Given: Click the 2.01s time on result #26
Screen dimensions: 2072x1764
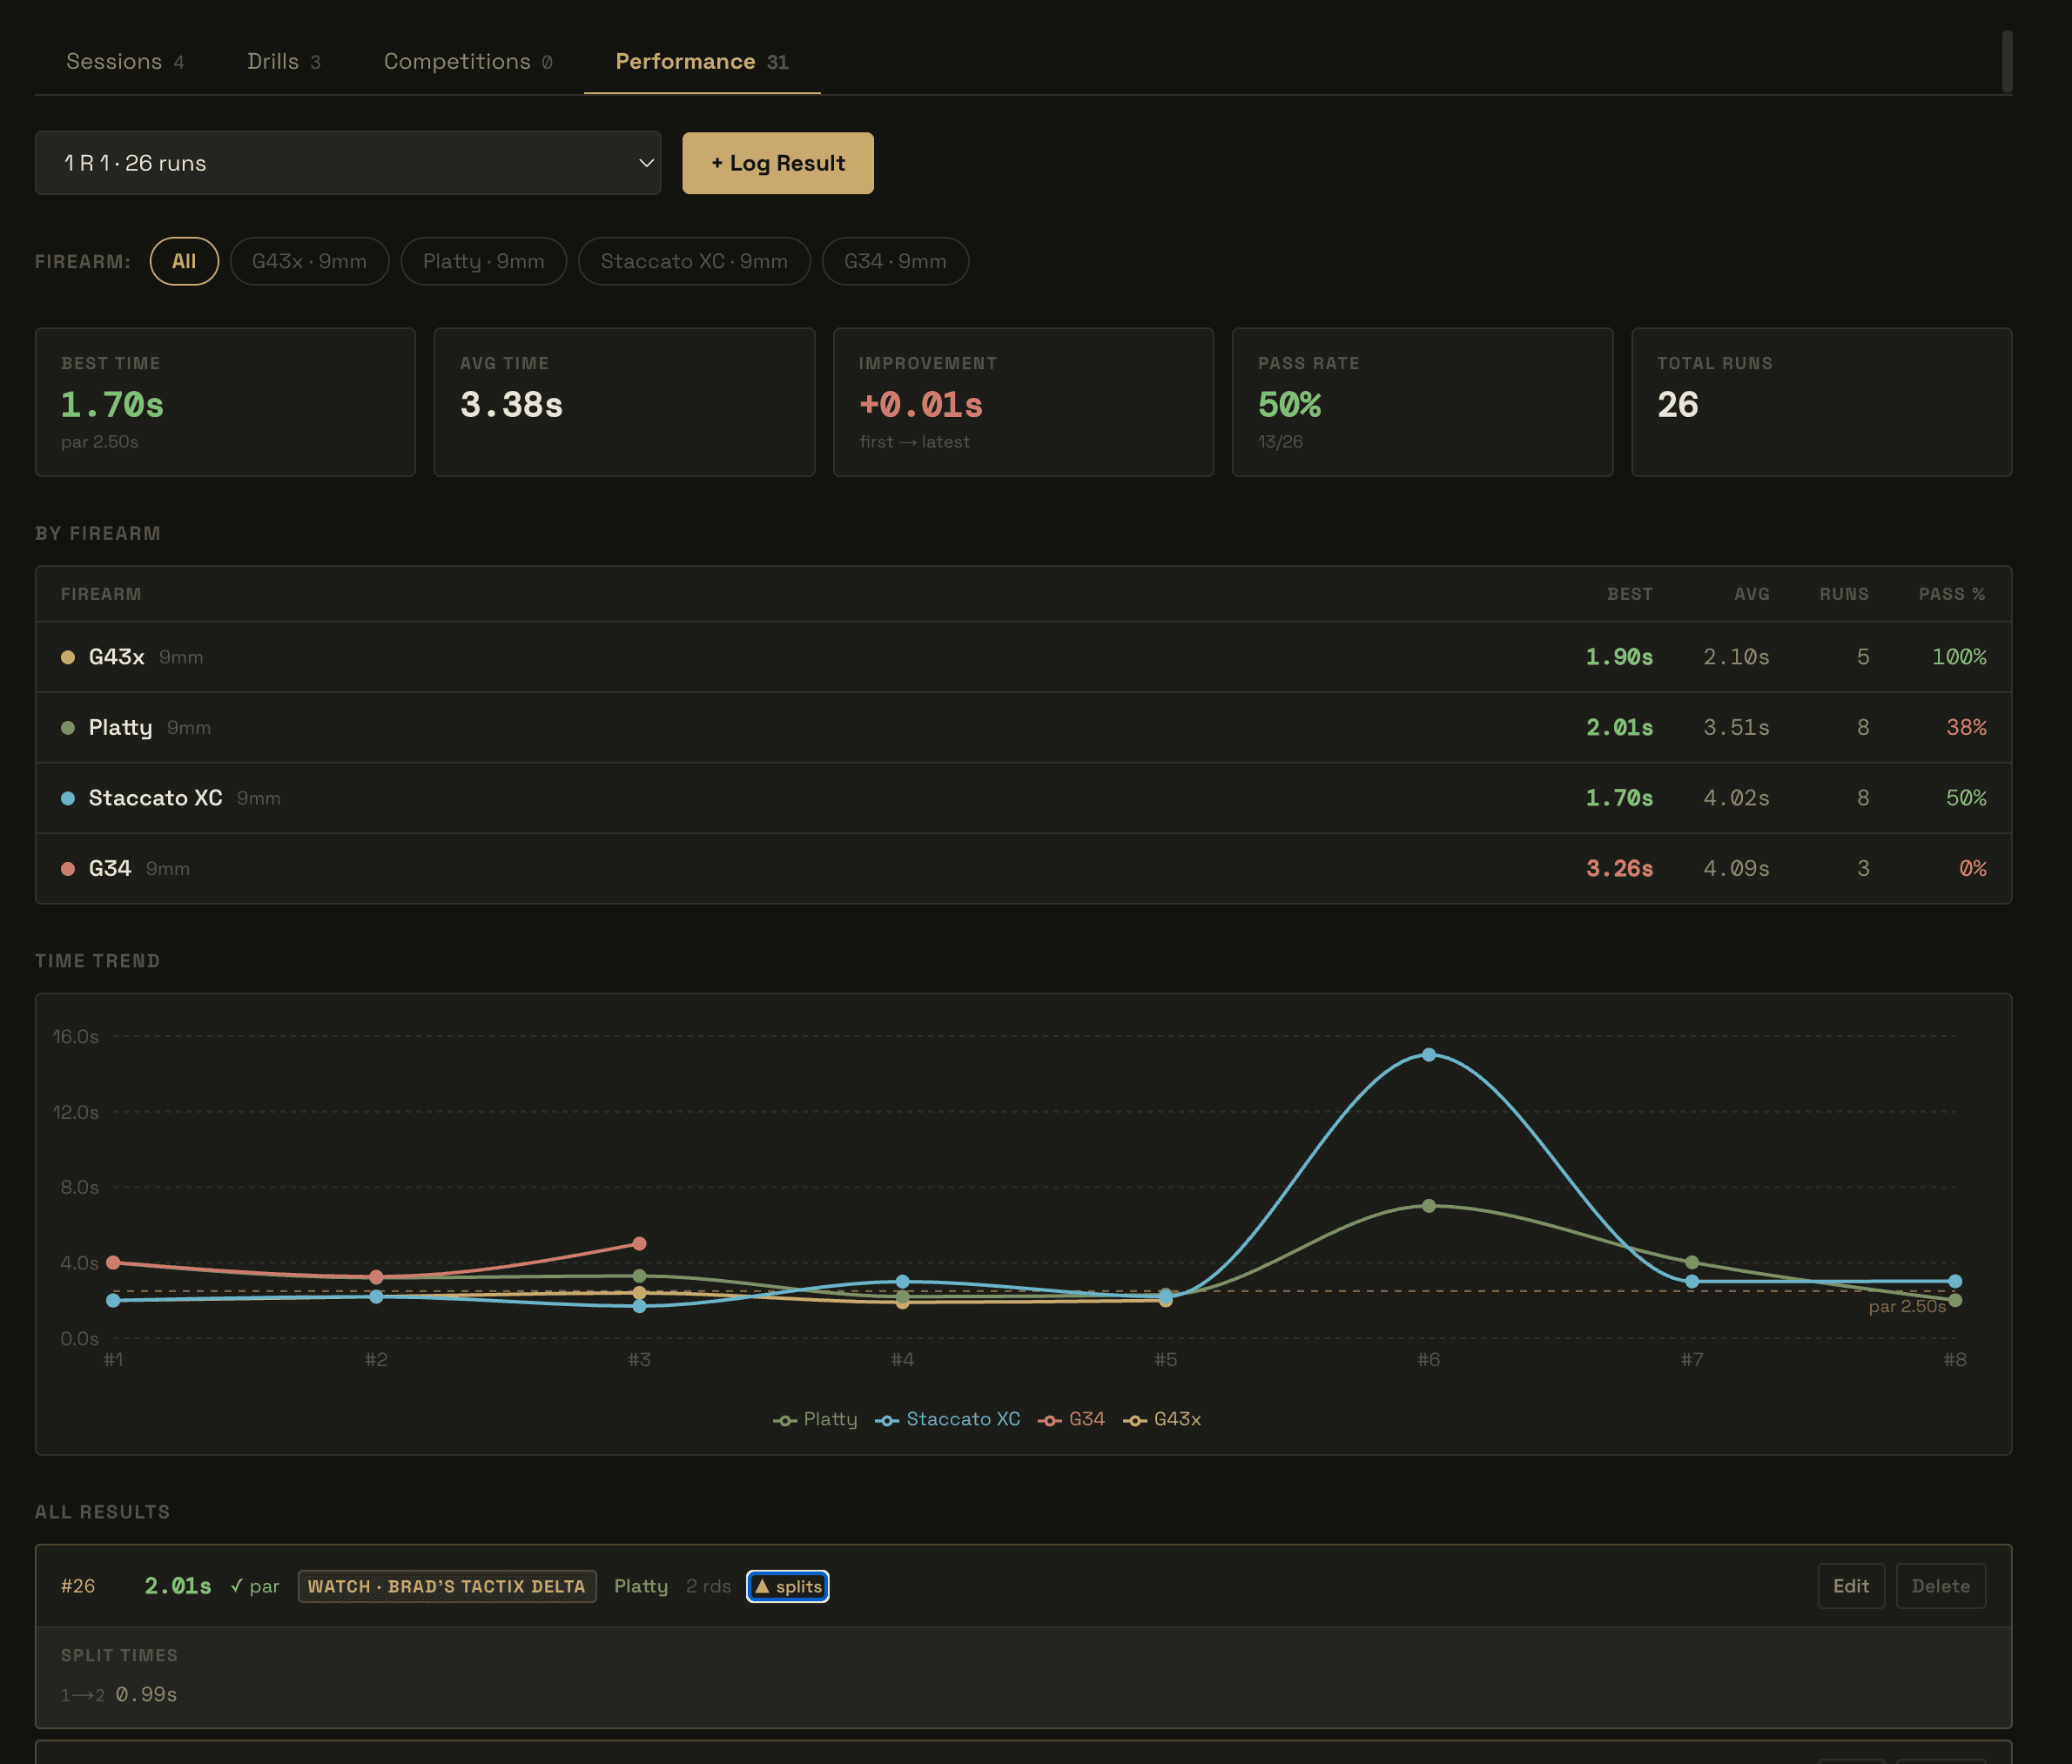Looking at the screenshot, I should pos(178,1586).
